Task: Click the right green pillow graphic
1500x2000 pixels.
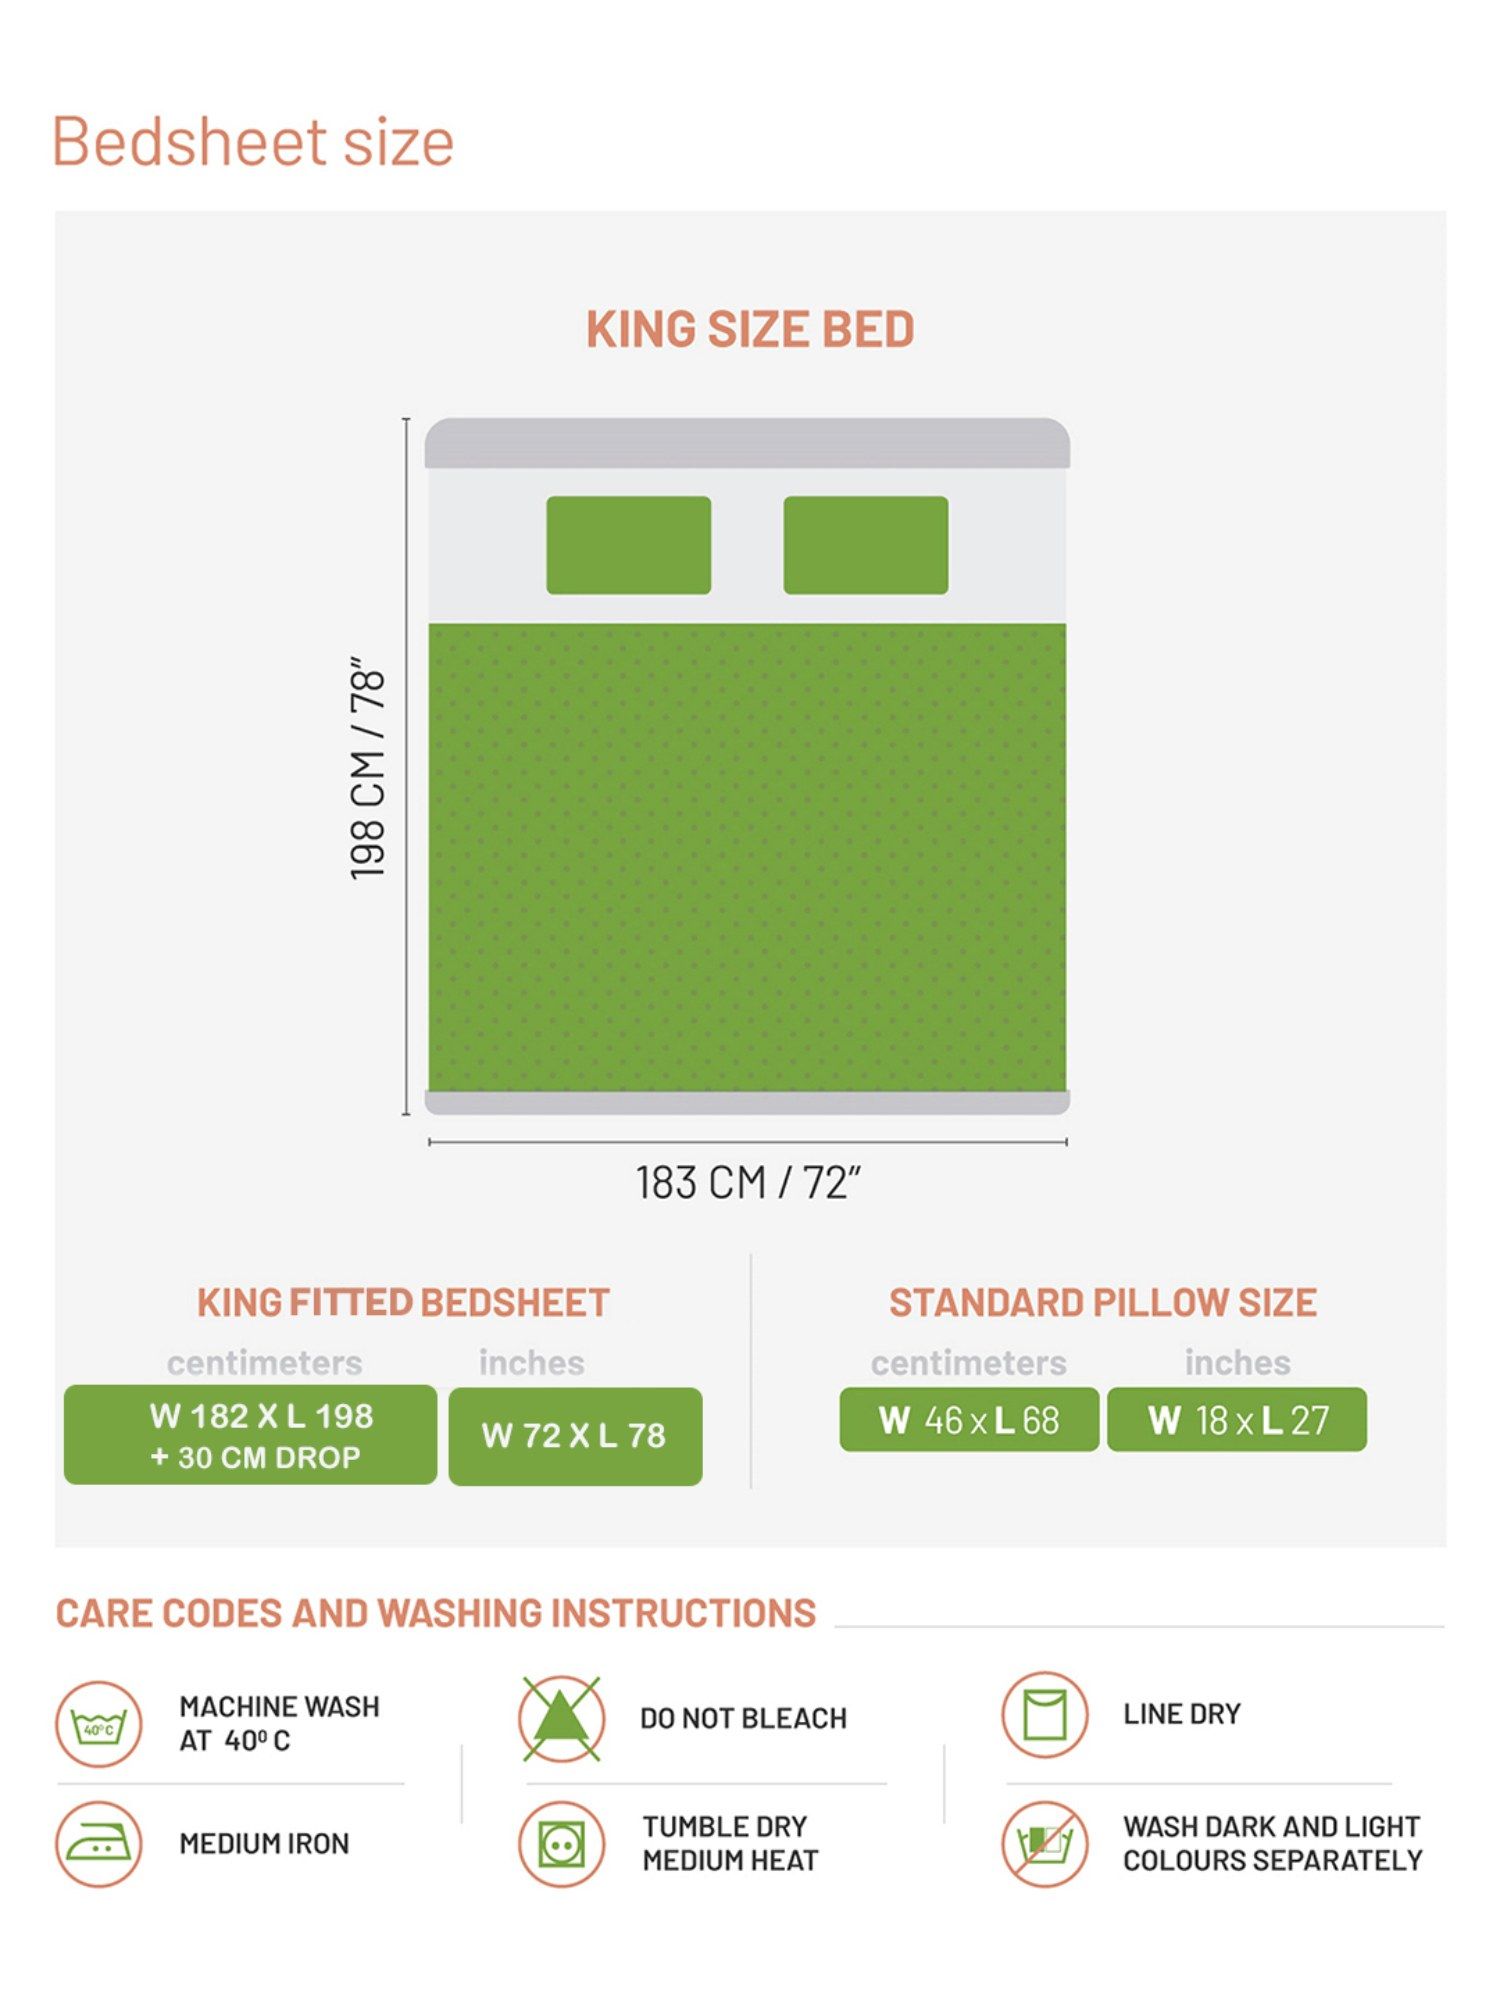Action: [866, 545]
